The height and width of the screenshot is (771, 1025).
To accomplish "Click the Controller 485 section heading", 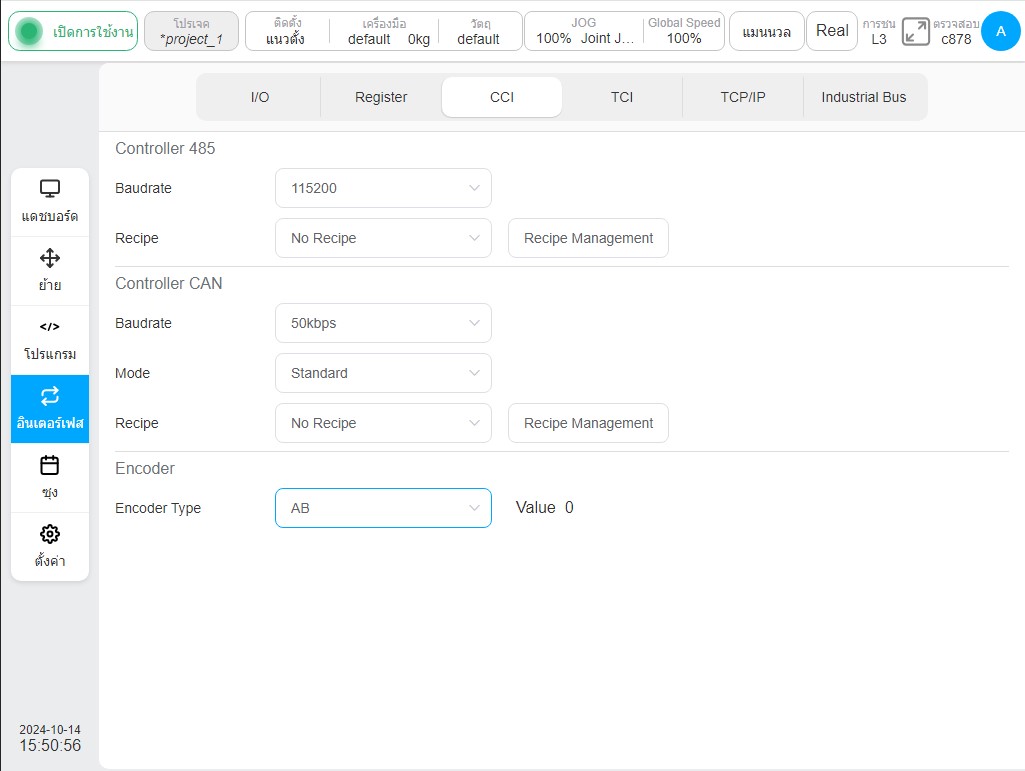I will pos(165,148).
